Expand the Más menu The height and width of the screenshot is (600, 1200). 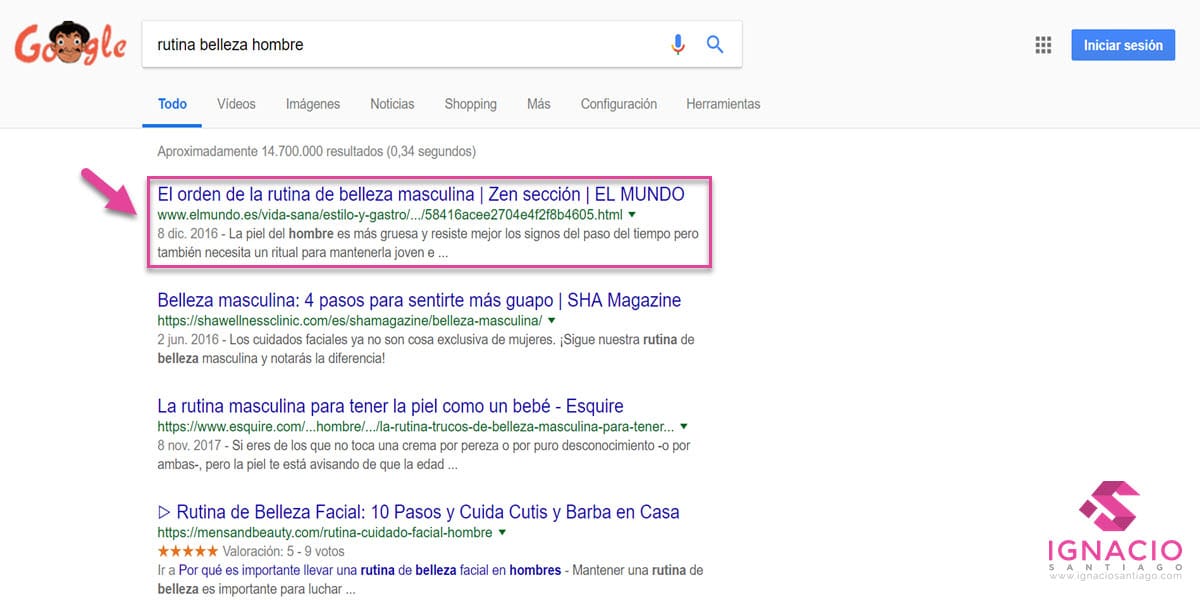(539, 104)
